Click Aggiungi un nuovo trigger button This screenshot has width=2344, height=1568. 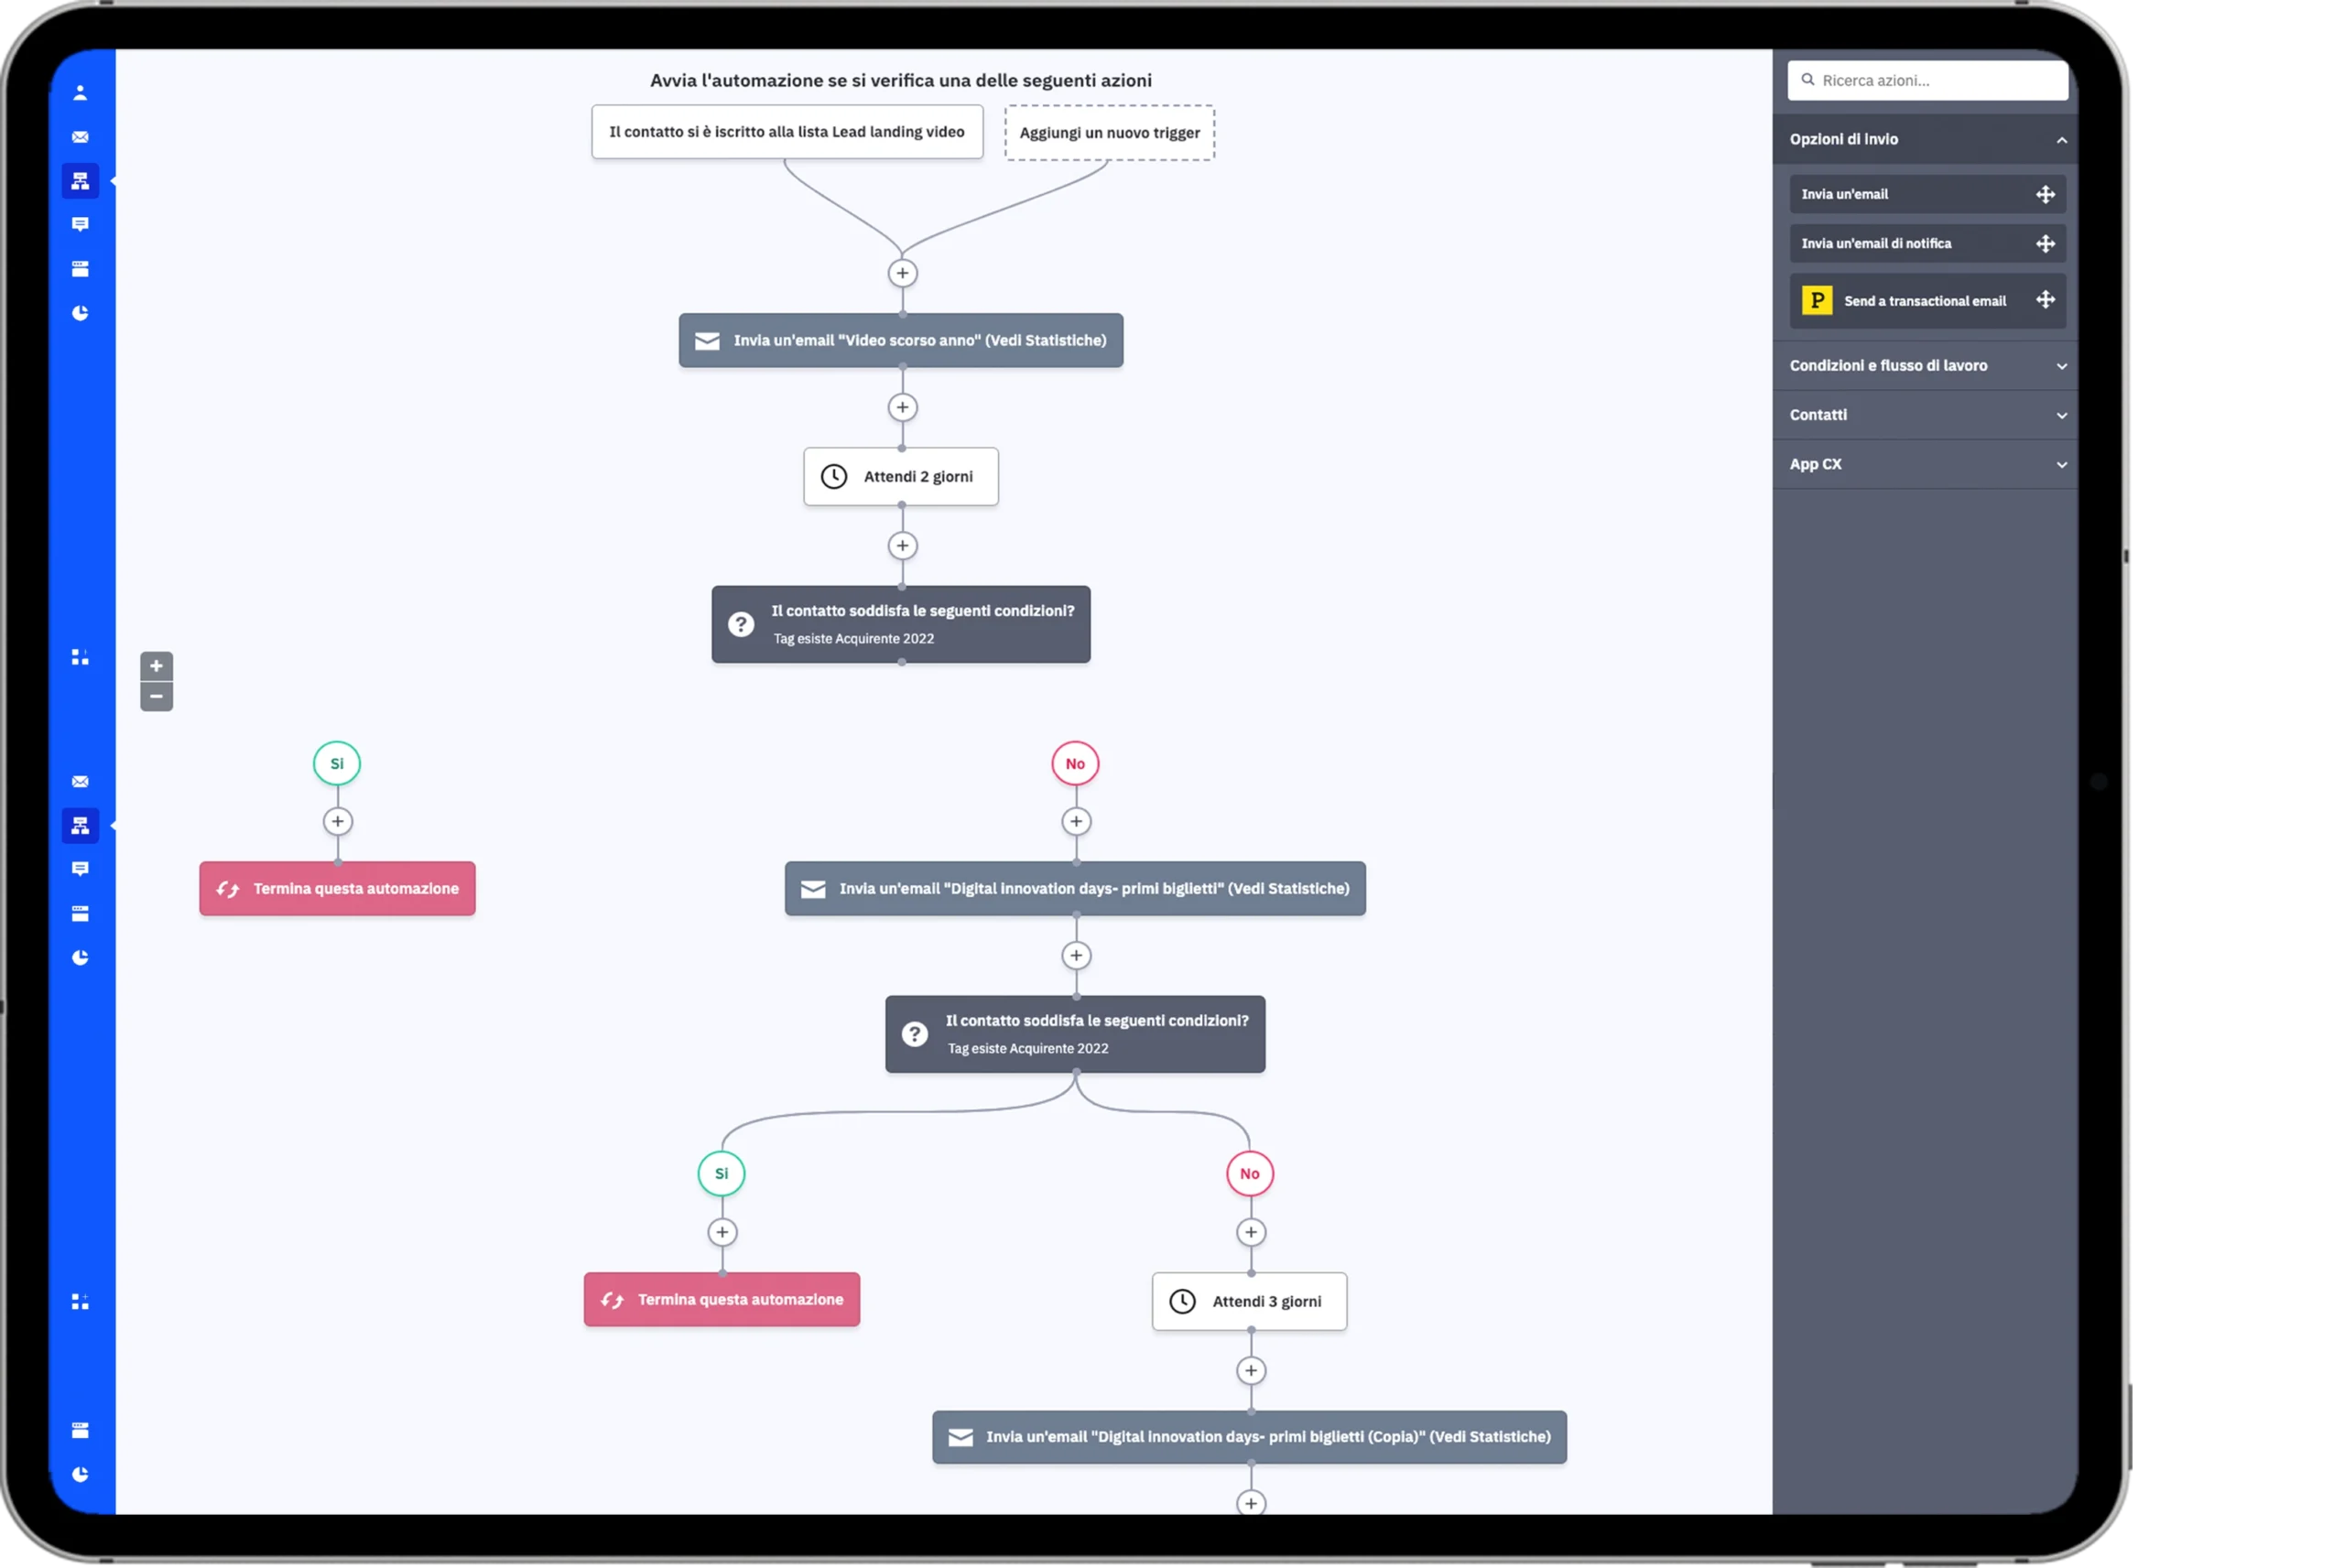click(x=1110, y=131)
